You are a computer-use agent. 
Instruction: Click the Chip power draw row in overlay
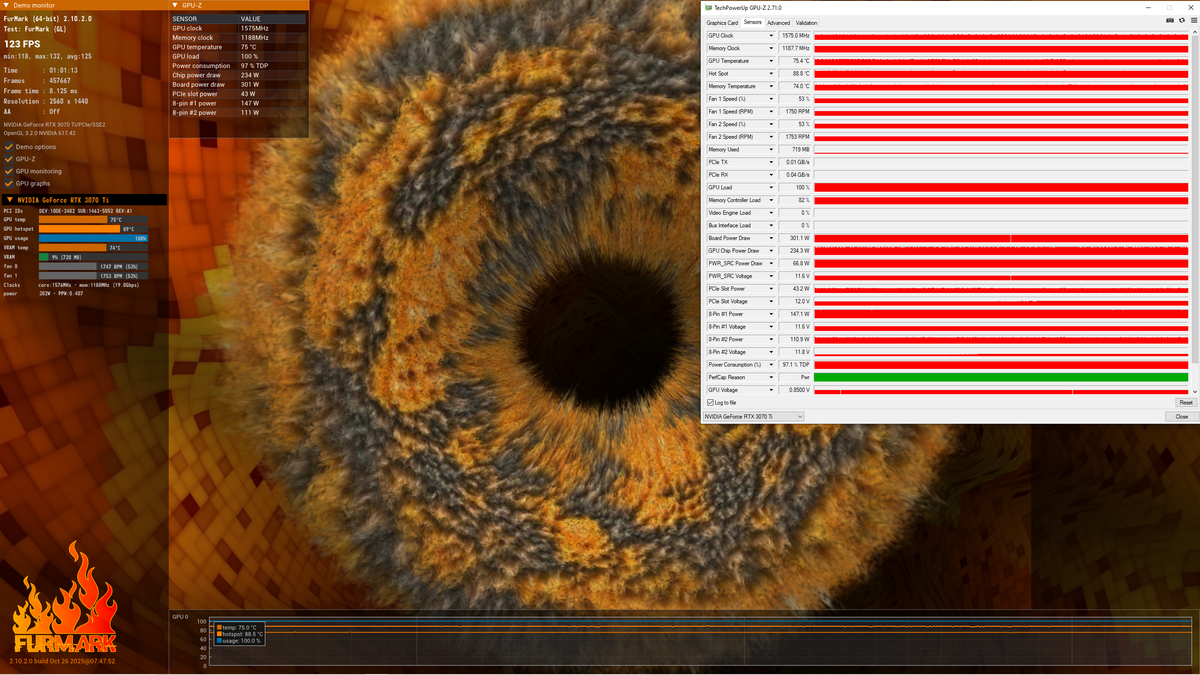click(x=238, y=75)
